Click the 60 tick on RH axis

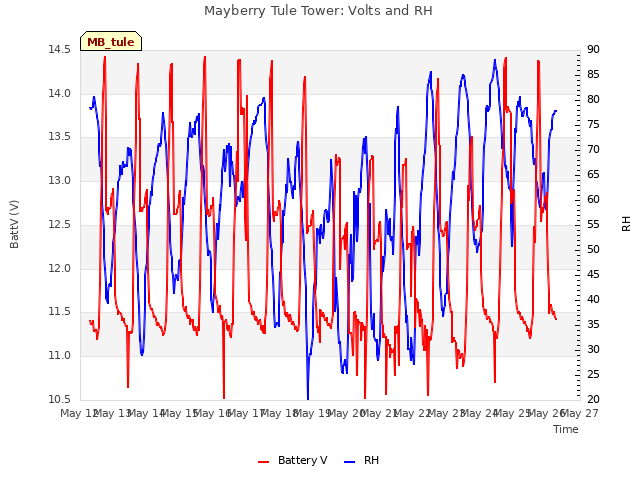pos(593,200)
